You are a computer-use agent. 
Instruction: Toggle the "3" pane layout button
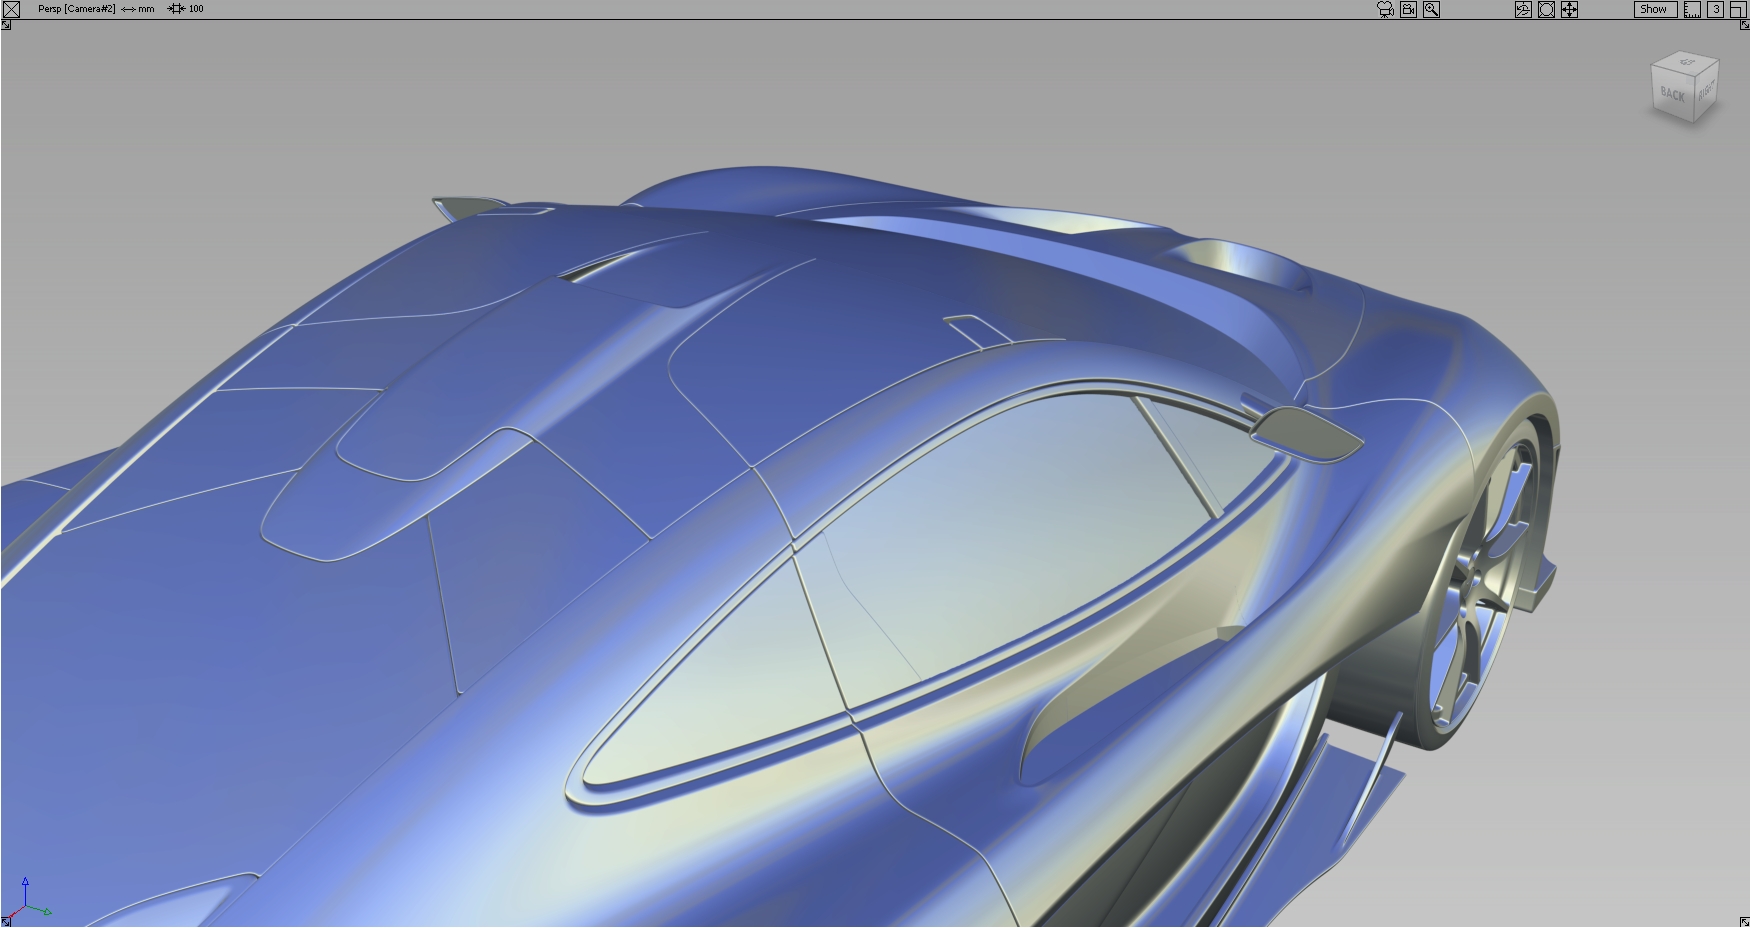tap(1716, 9)
